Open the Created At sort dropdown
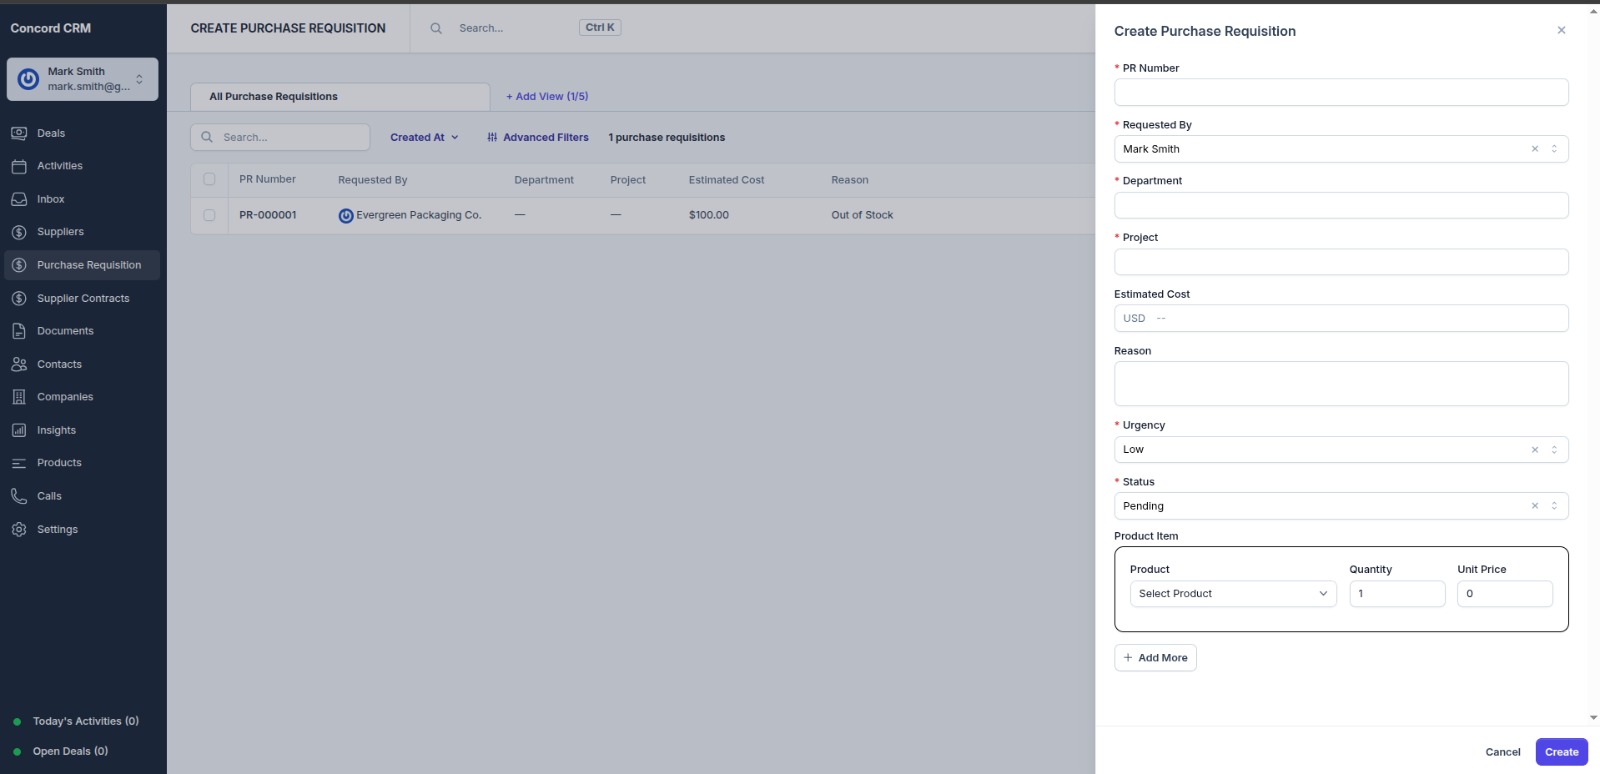1600x774 pixels. tap(424, 138)
